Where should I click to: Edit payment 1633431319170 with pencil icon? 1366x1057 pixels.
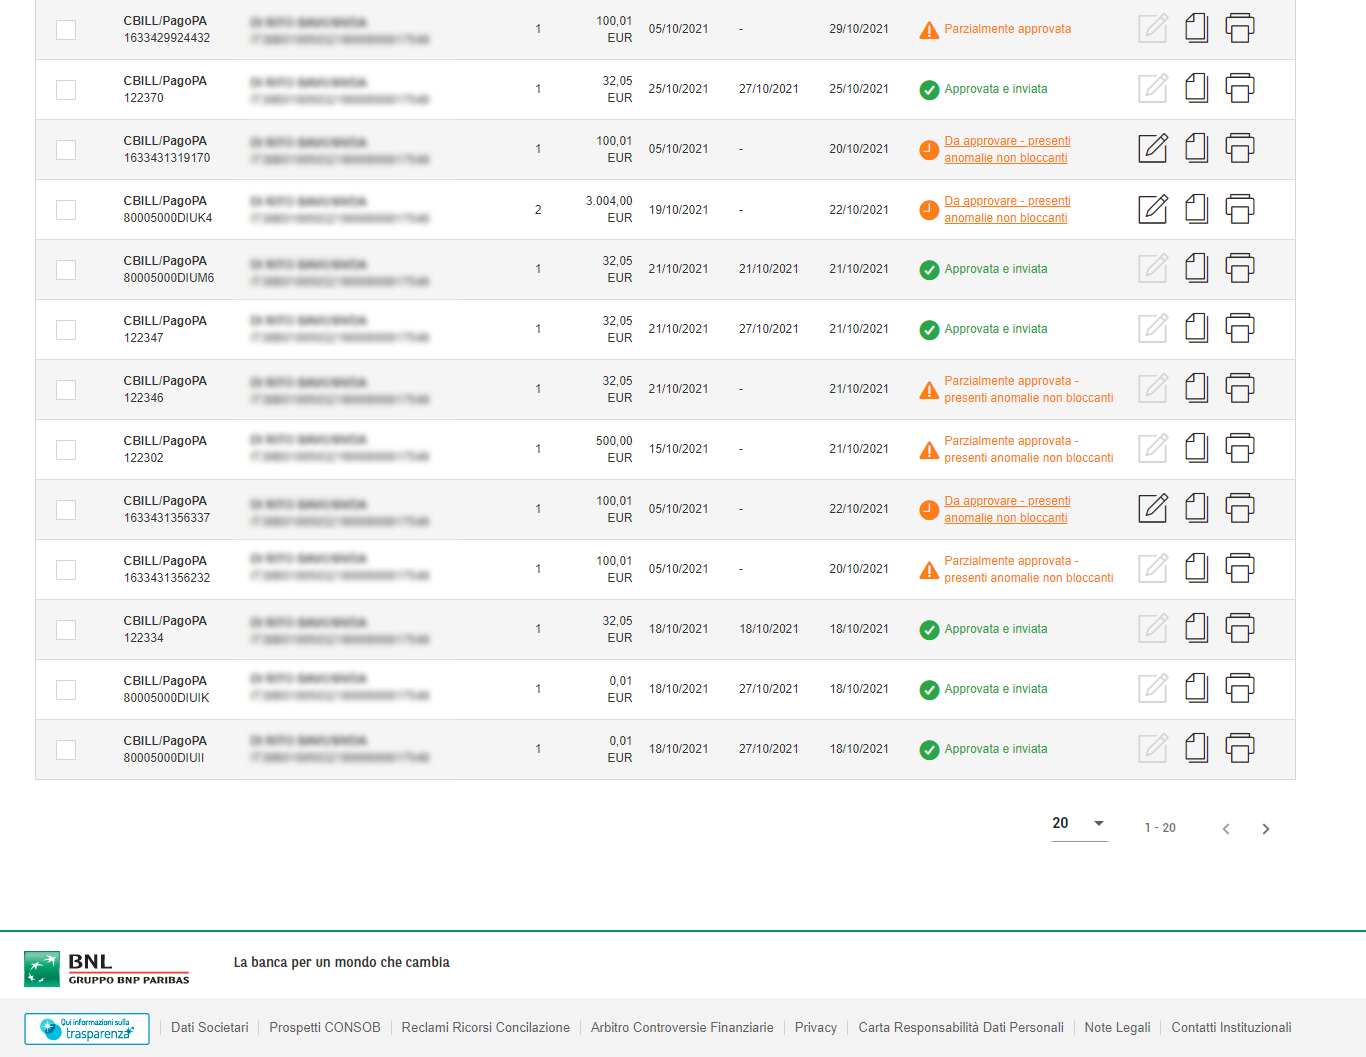click(x=1153, y=149)
